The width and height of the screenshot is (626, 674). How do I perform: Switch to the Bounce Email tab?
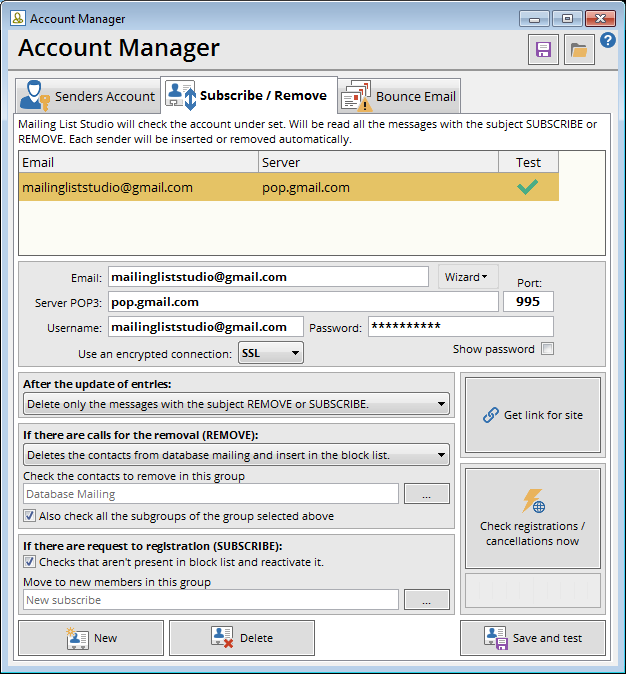tap(400, 96)
